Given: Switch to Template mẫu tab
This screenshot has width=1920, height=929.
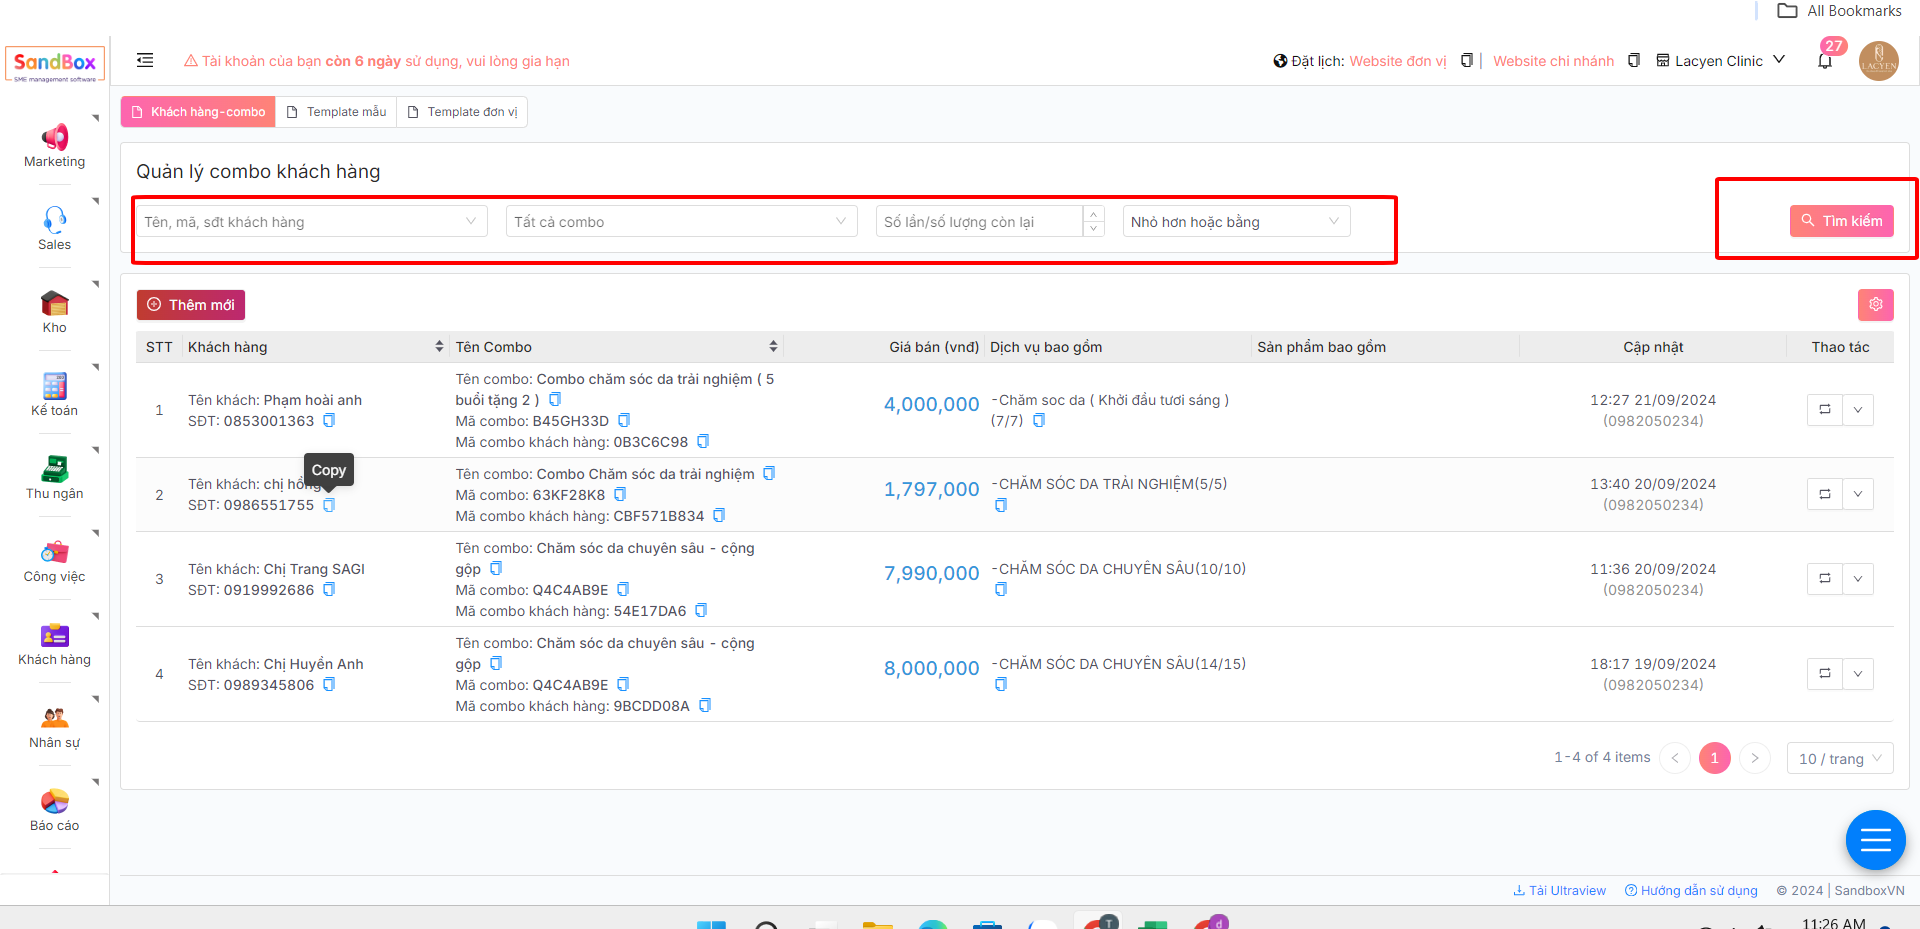Looking at the screenshot, I should point(337,112).
